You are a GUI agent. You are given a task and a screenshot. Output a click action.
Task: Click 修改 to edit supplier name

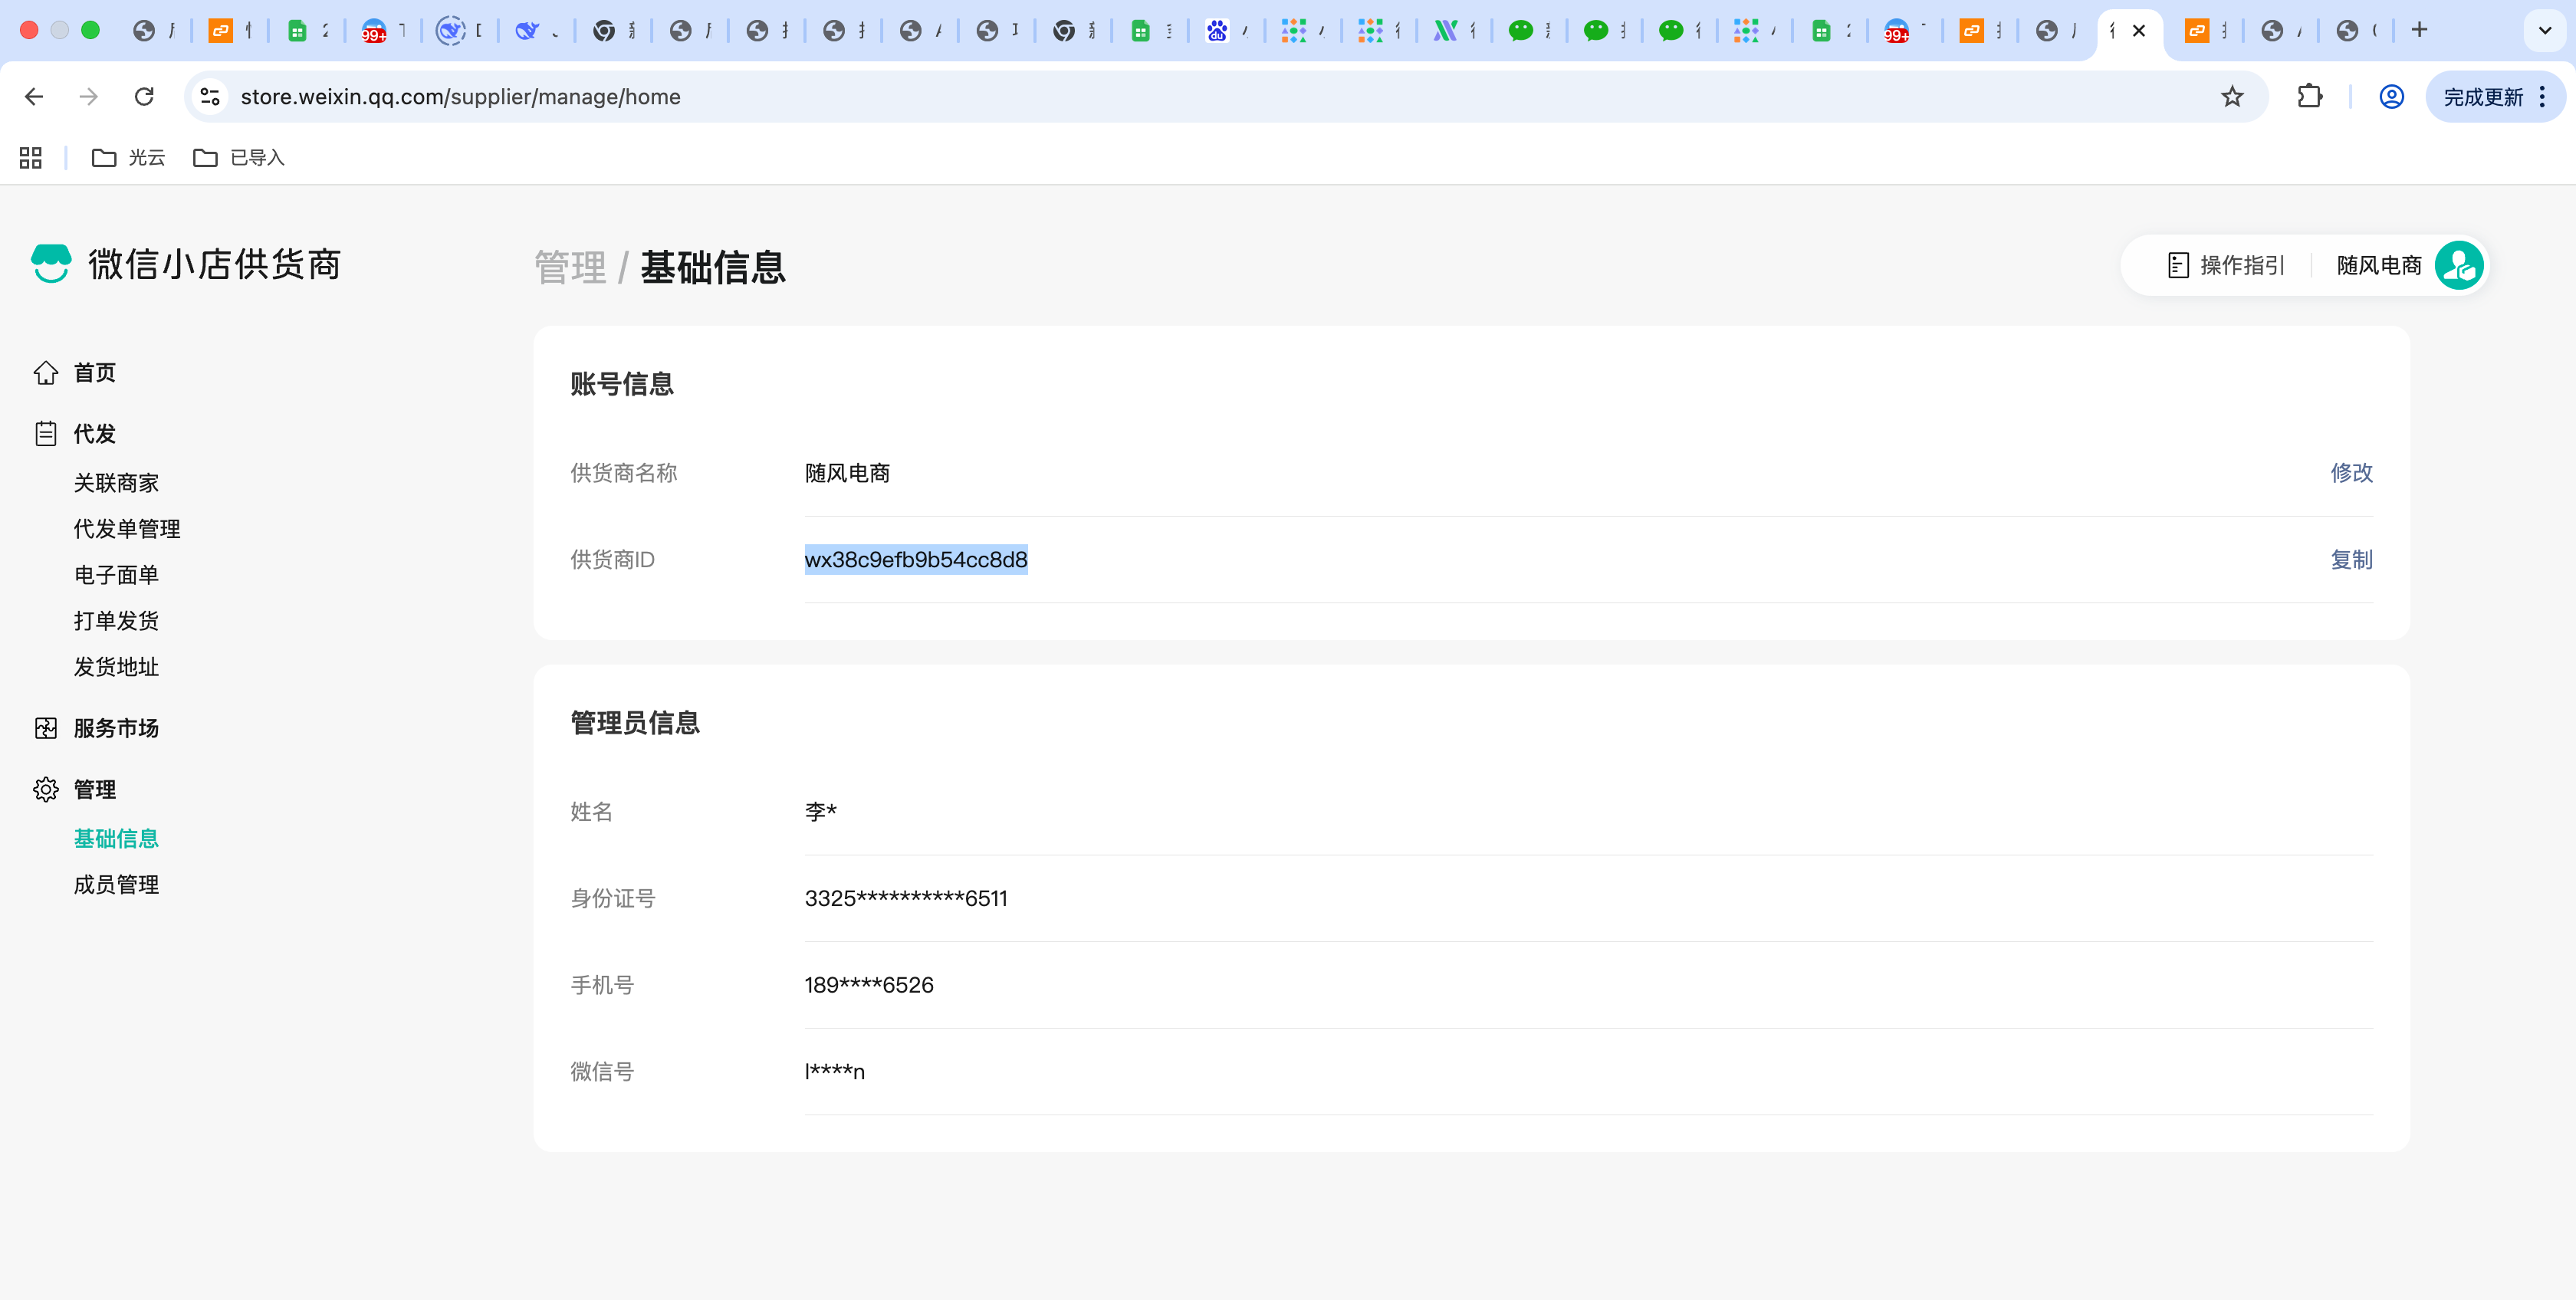[x=2350, y=473]
